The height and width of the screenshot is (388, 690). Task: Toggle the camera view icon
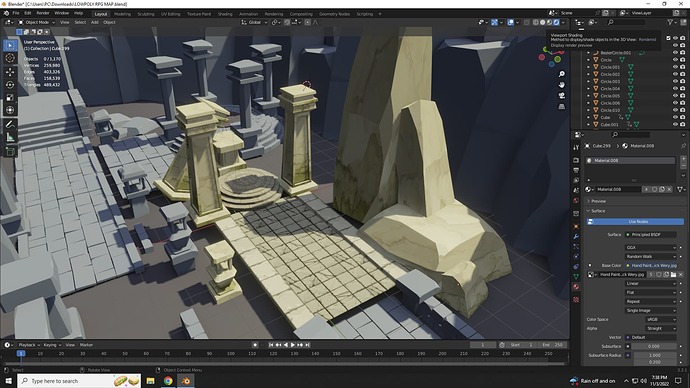coord(562,95)
